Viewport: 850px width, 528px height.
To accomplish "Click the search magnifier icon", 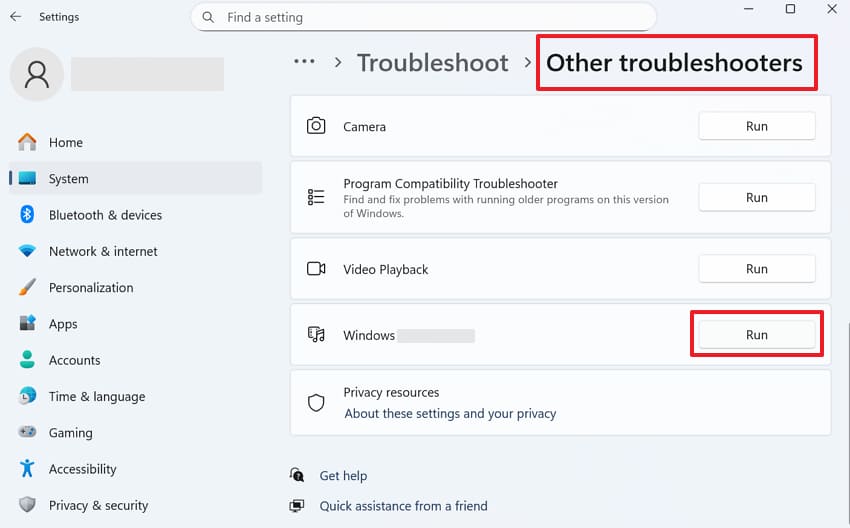I will [208, 17].
